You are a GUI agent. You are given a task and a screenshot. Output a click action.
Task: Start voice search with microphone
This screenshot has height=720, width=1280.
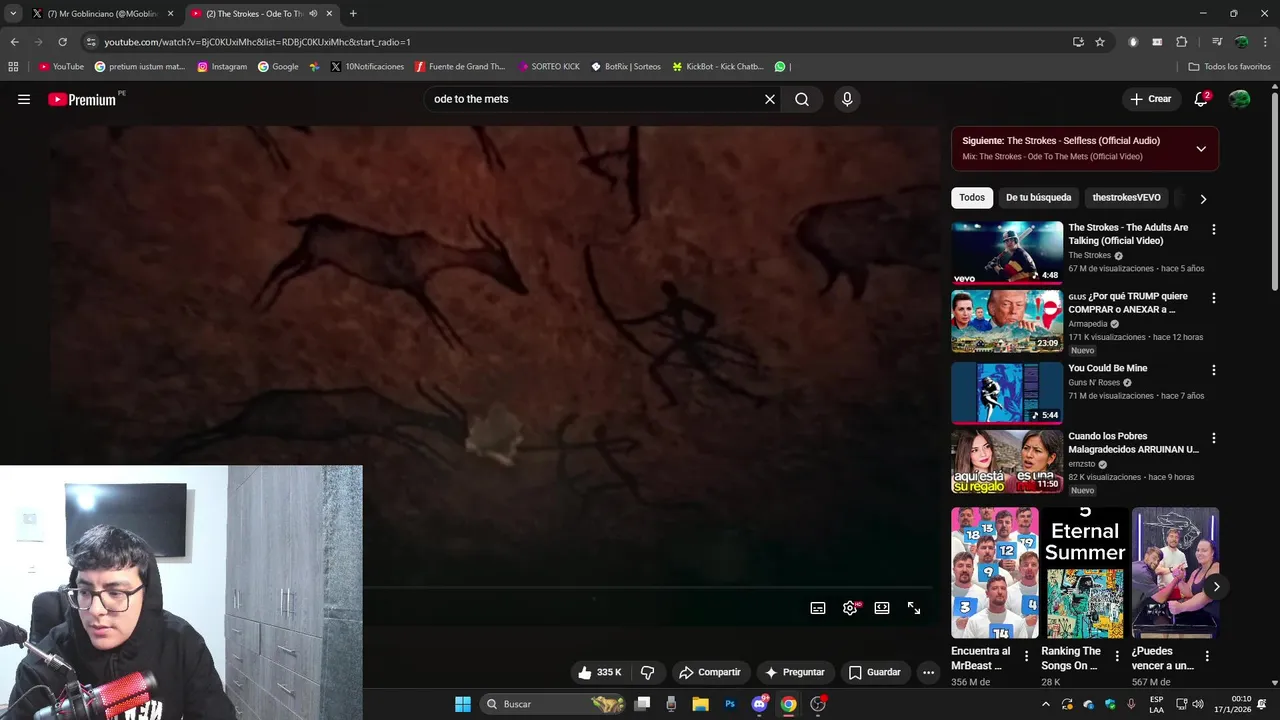tap(847, 99)
